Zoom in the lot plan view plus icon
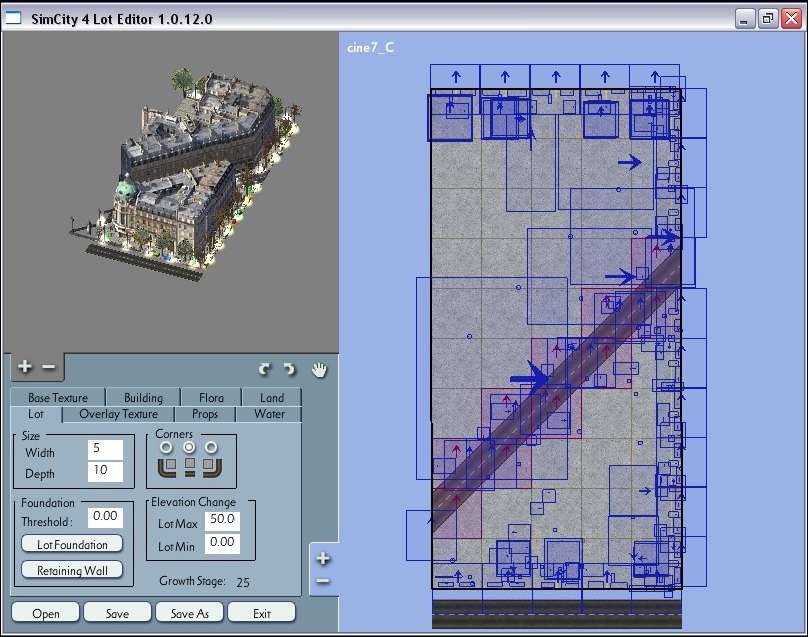The height and width of the screenshot is (637, 808). pyautogui.click(x=323, y=558)
